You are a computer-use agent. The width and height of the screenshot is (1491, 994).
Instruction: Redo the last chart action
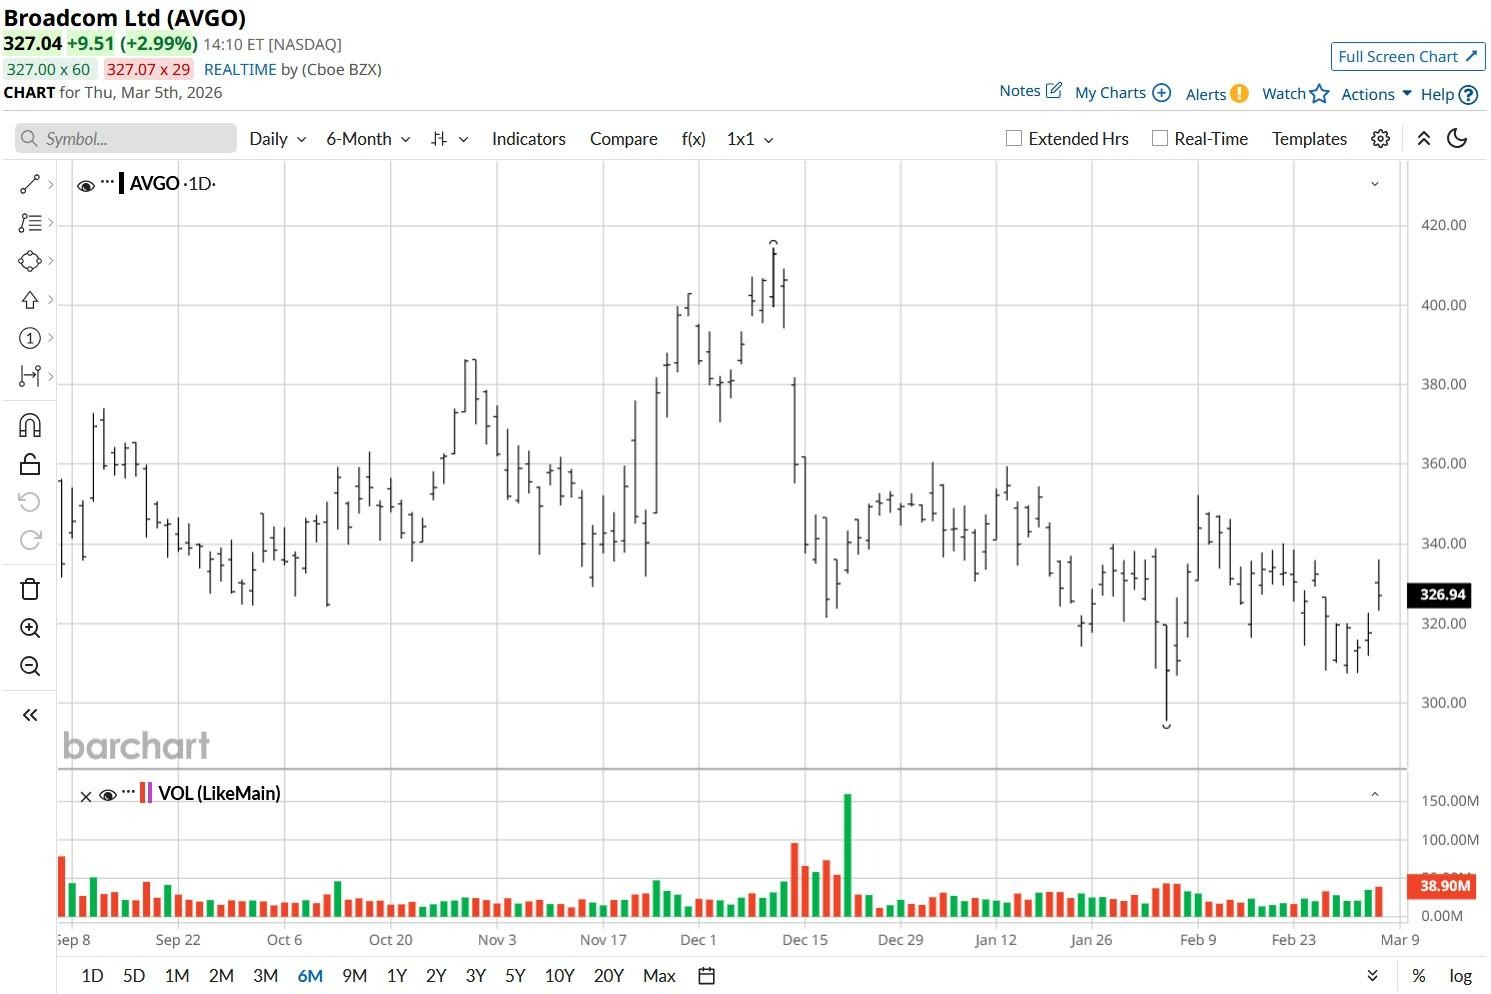pyautogui.click(x=30, y=540)
